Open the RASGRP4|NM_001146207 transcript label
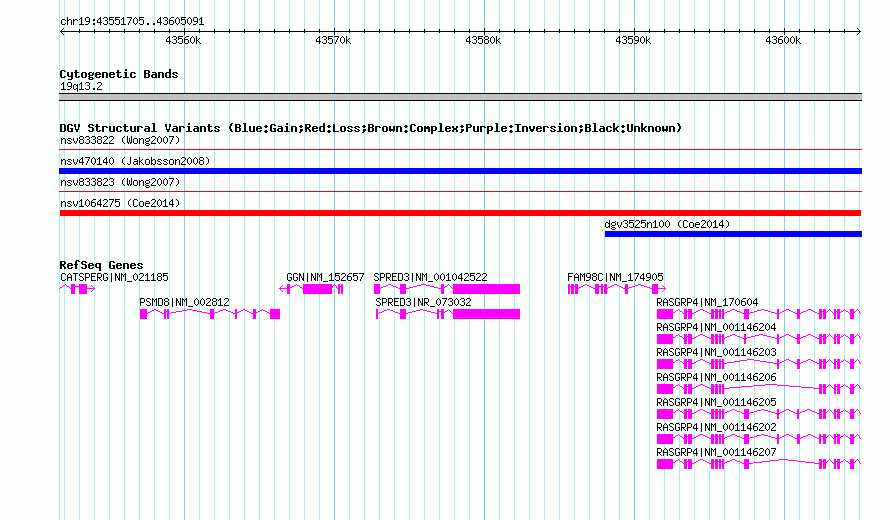 [716, 452]
